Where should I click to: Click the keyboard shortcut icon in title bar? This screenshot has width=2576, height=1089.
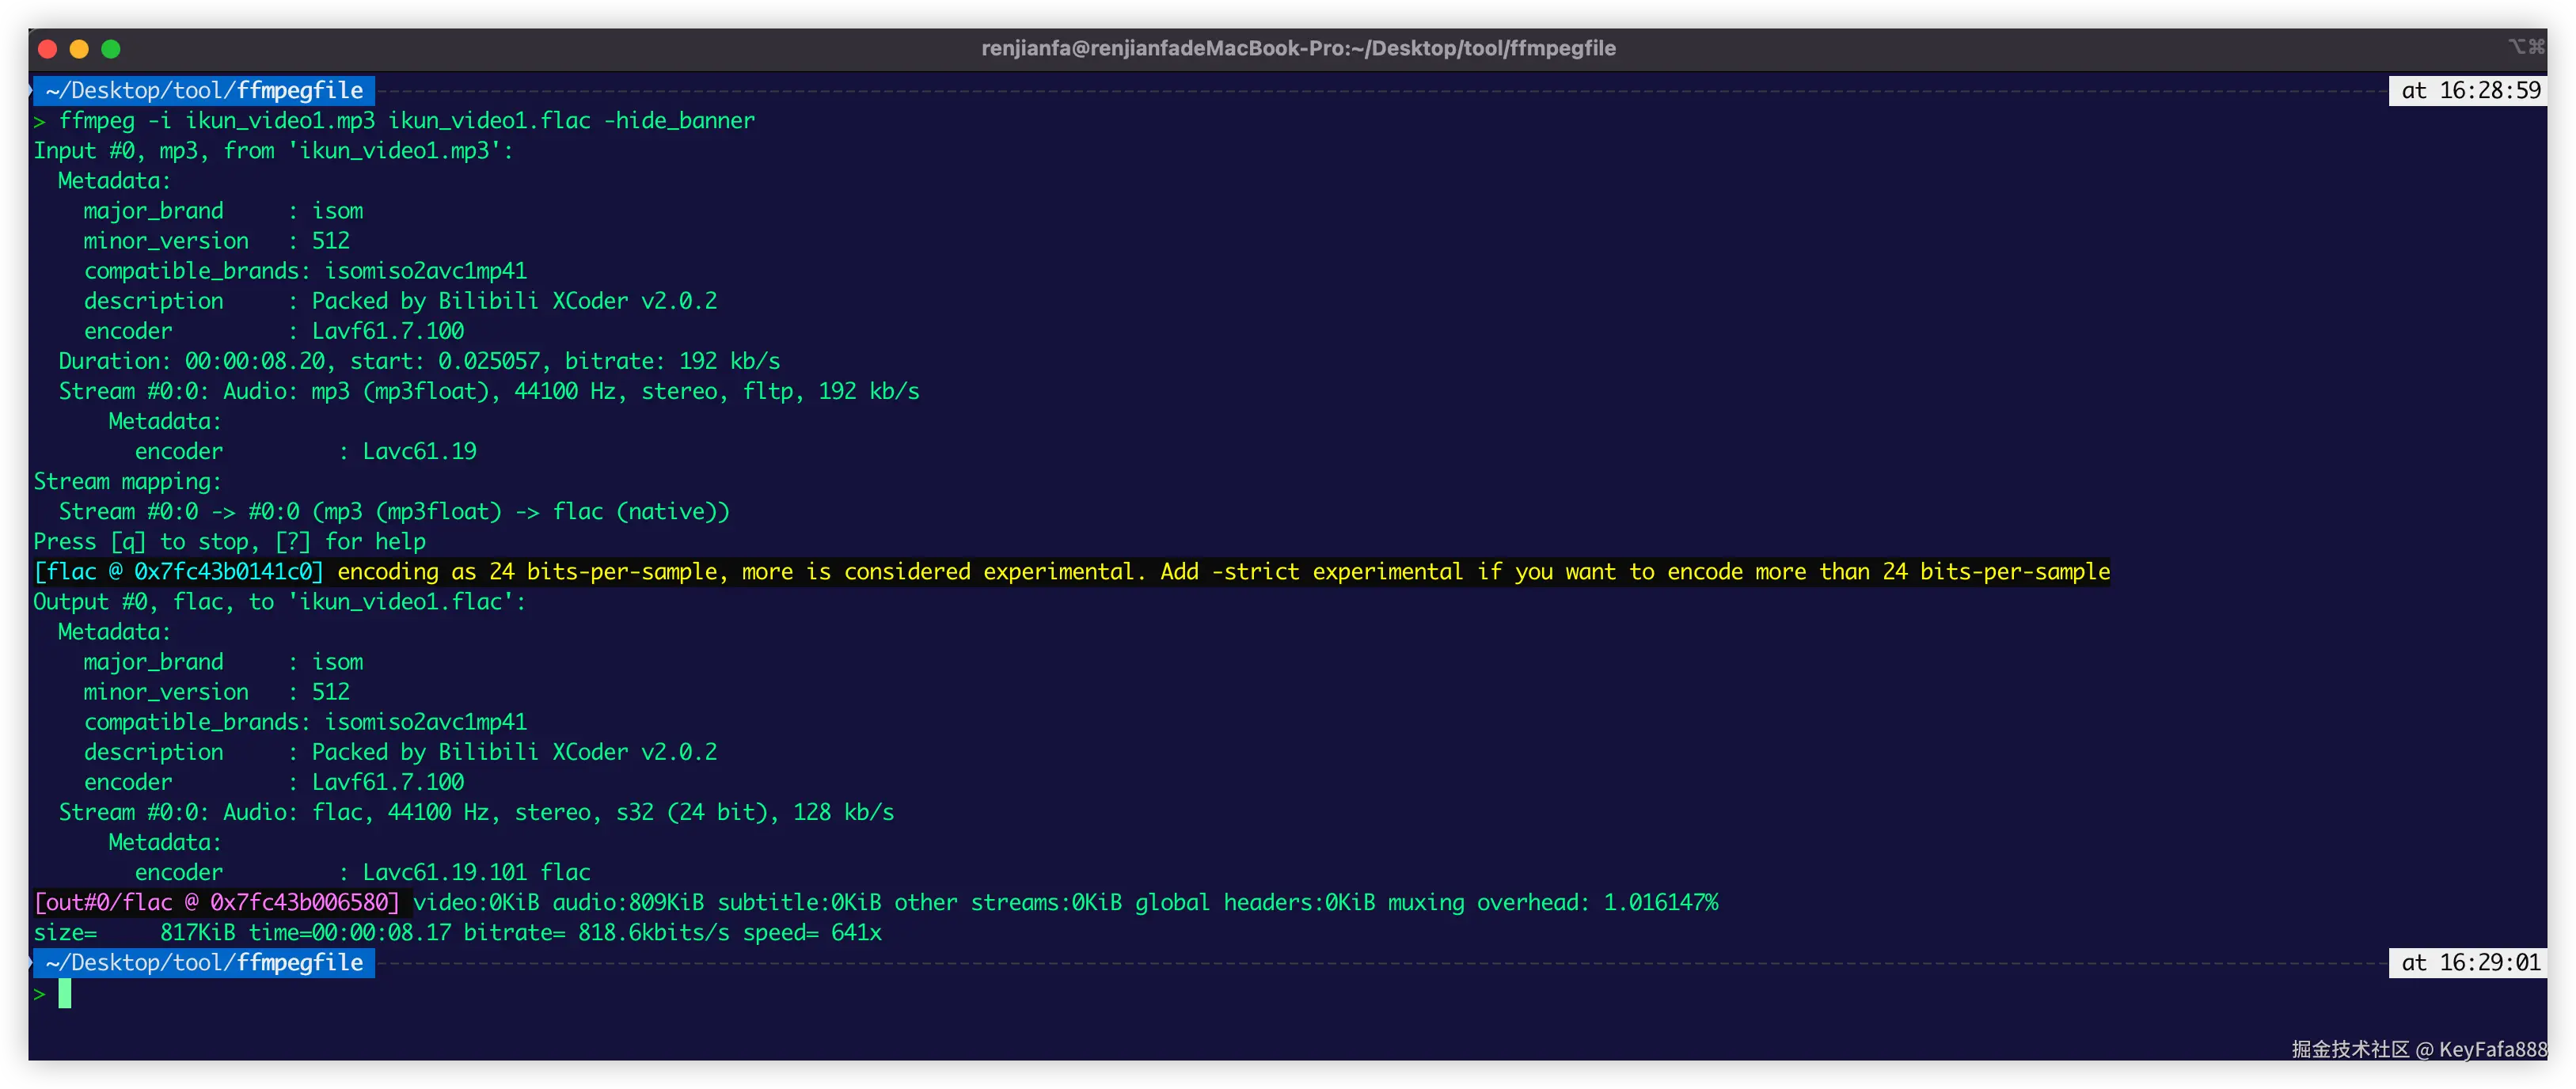pos(2526,46)
